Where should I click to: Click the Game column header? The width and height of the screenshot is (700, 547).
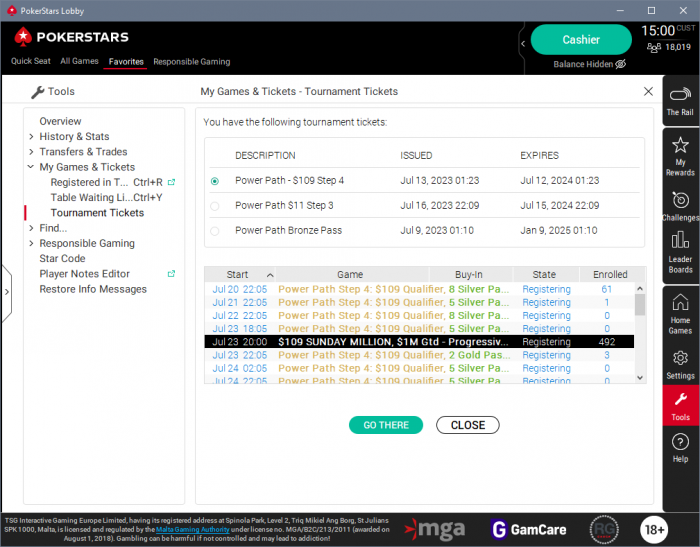click(x=352, y=274)
